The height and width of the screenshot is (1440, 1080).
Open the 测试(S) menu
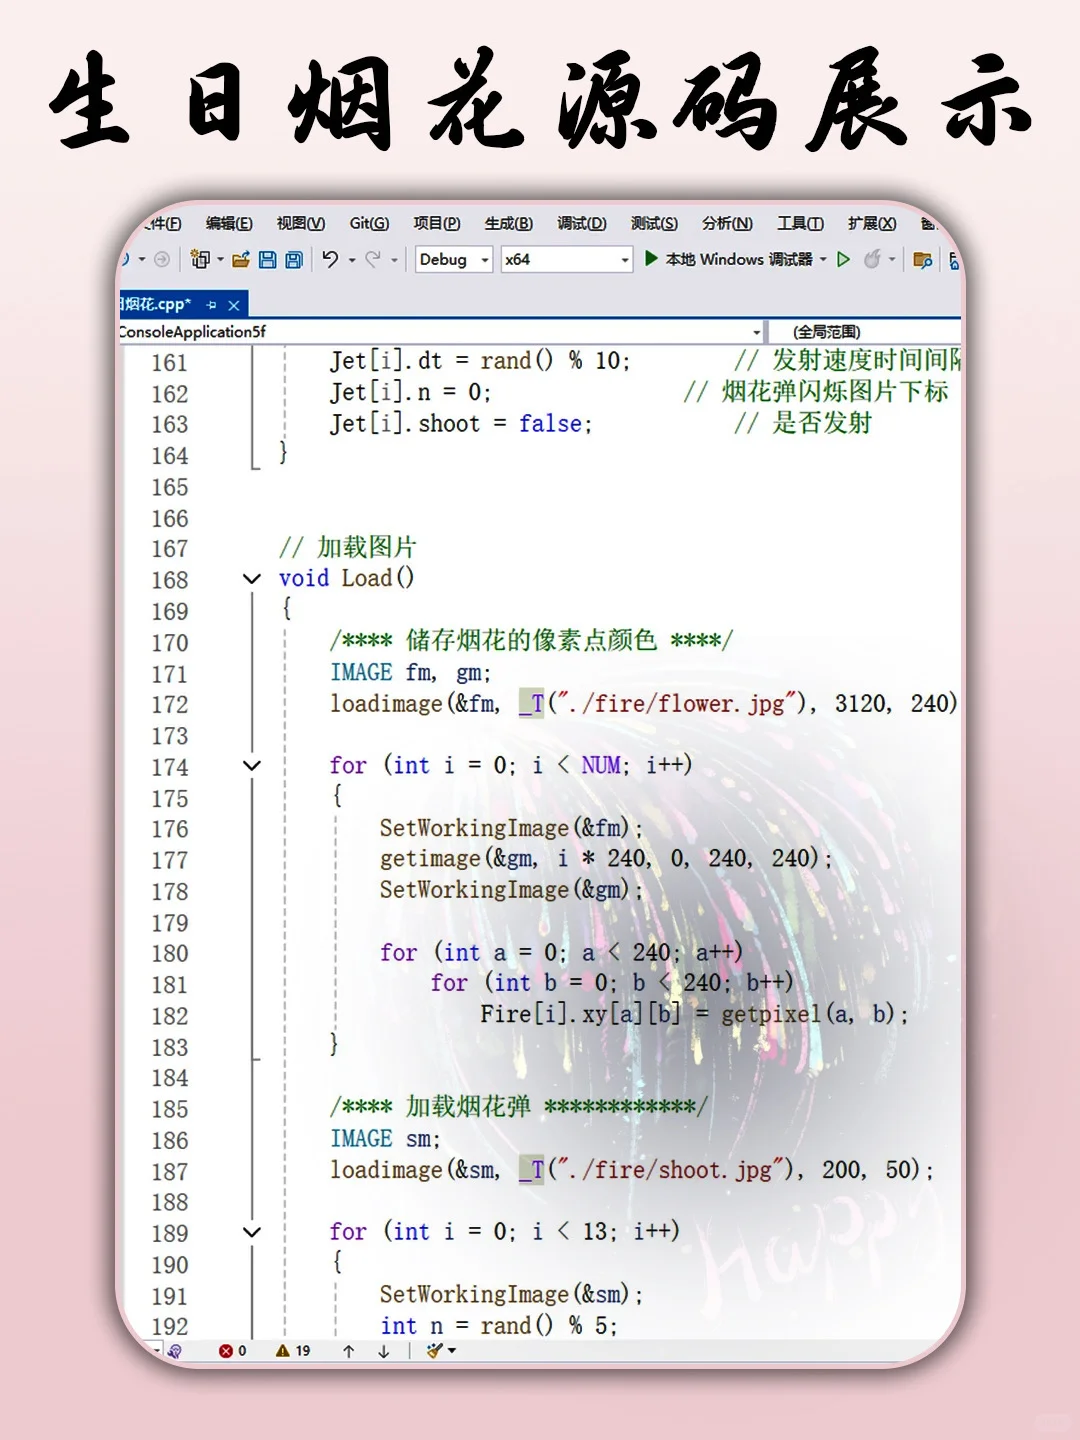654,224
